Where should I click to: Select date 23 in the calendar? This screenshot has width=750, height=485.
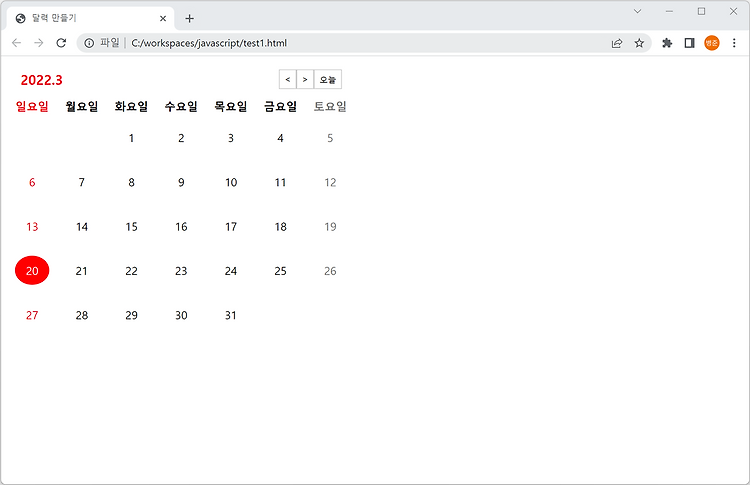[x=181, y=271]
